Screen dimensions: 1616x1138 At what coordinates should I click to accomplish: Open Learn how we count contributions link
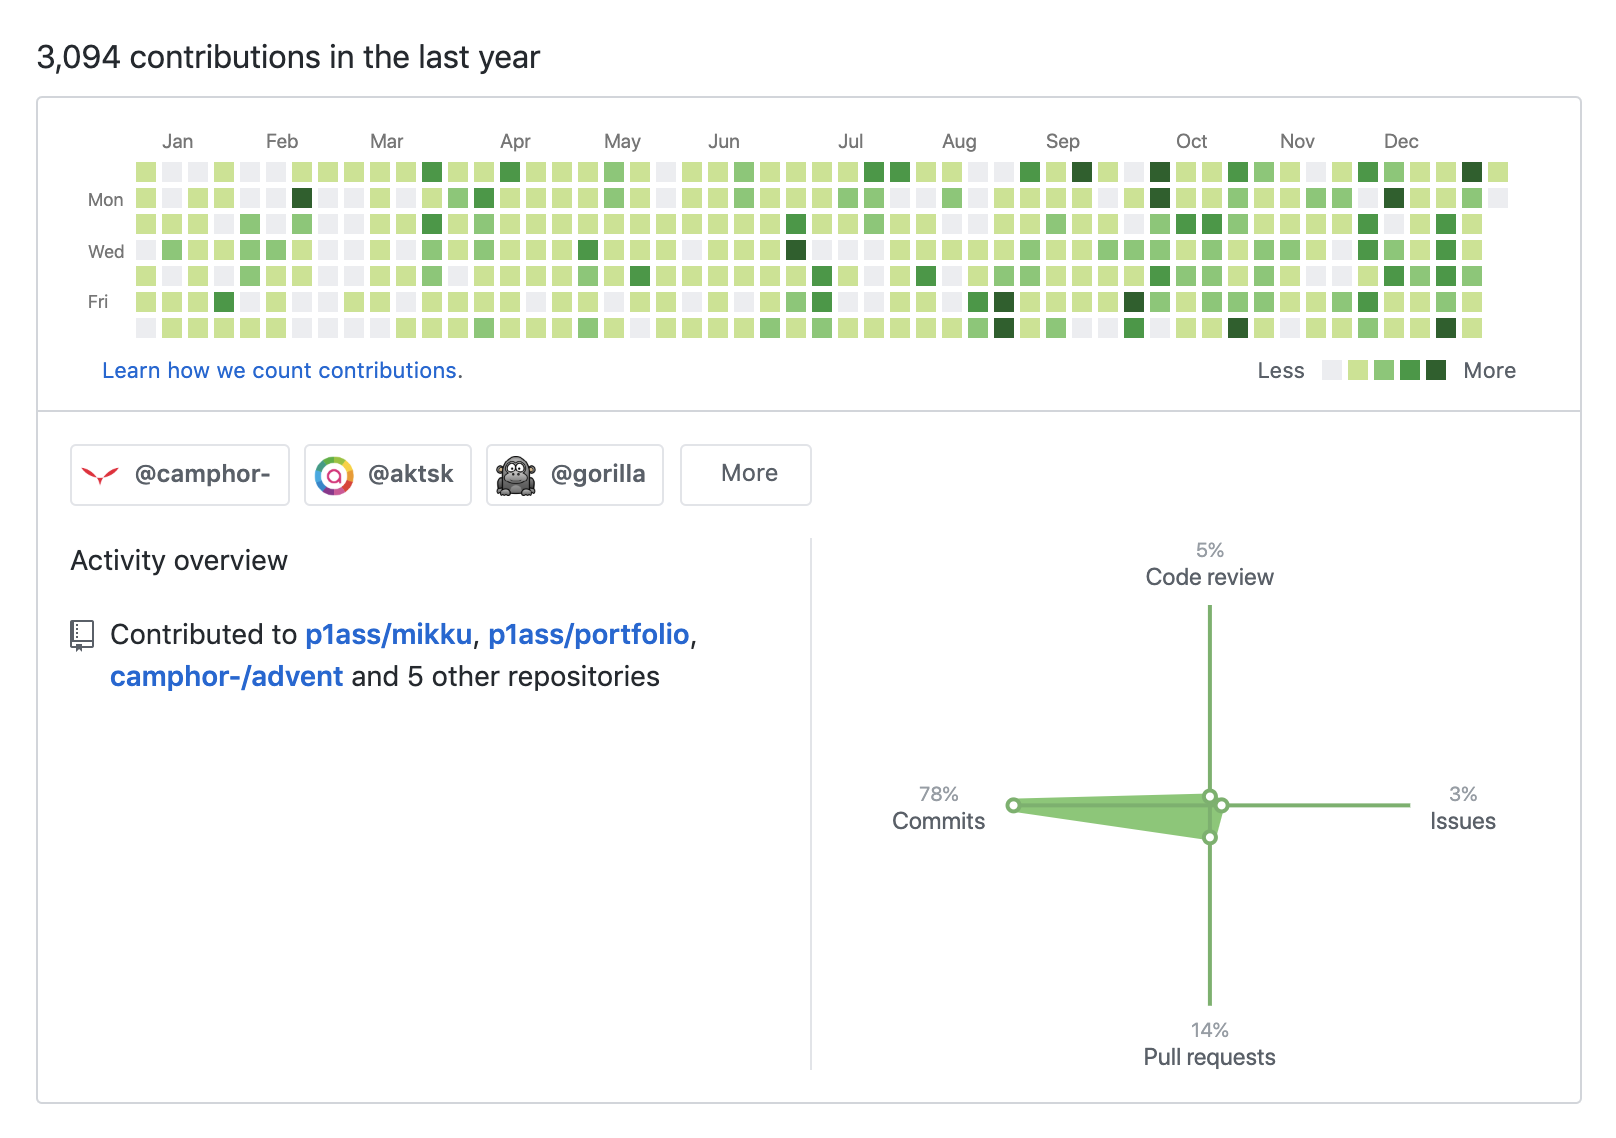tap(282, 371)
